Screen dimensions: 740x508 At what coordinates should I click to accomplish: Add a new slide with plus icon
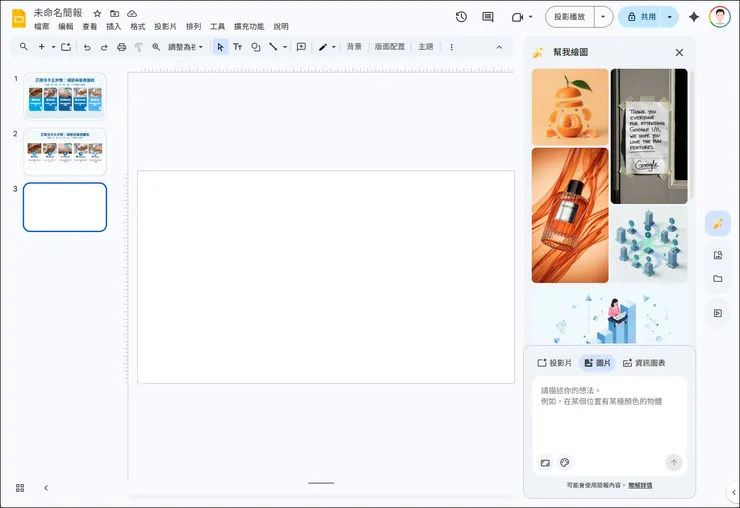(42, 47)
